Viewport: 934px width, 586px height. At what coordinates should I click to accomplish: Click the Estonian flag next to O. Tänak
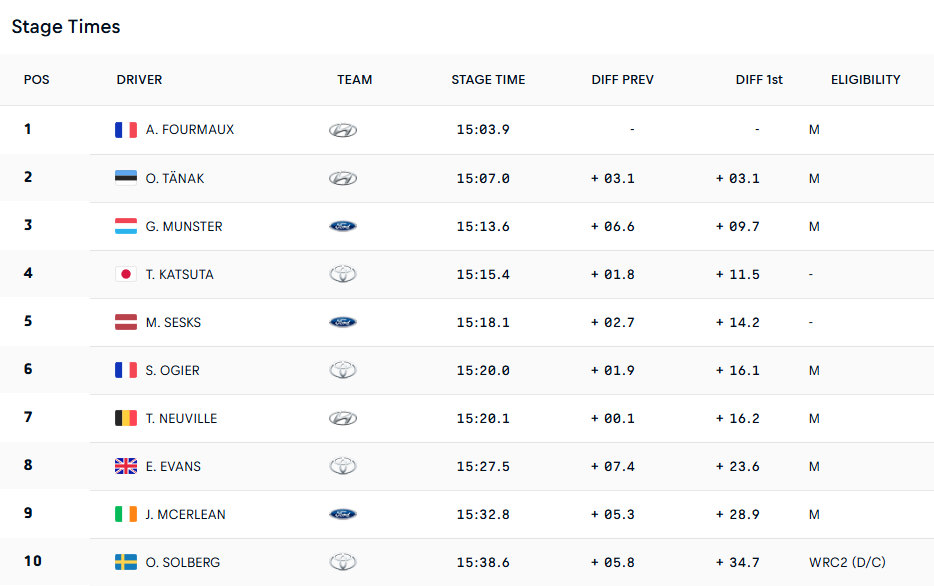coord(126,178)
